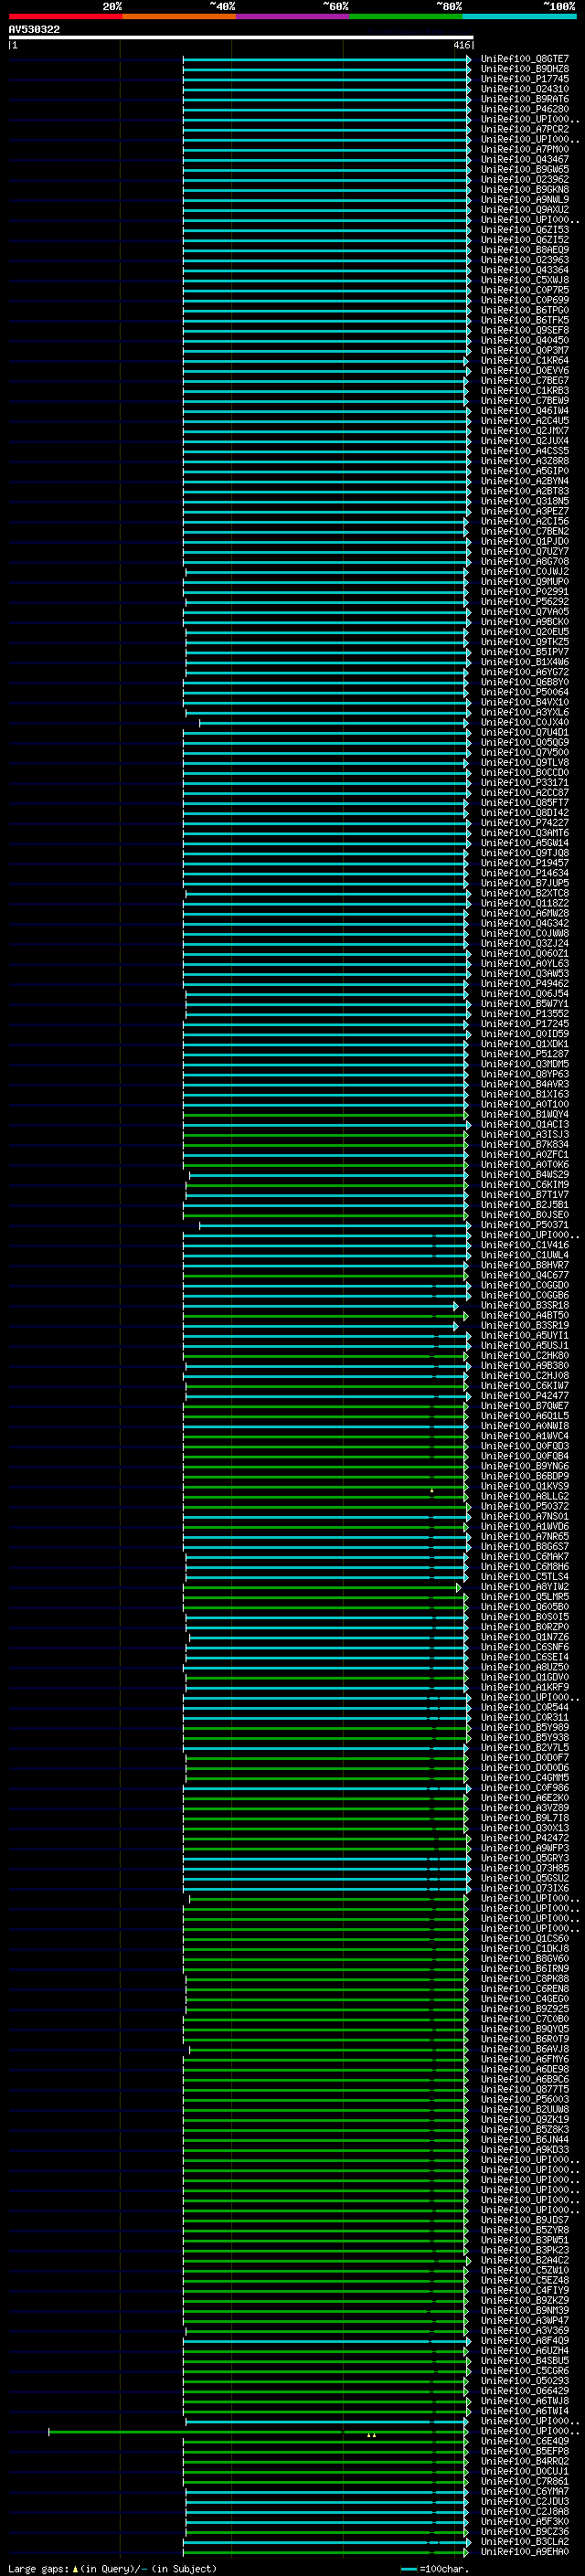Select the UniRef100_C7R861 label
Image resolution: width=585 pixels, height=2576 pixels.
524,2480
